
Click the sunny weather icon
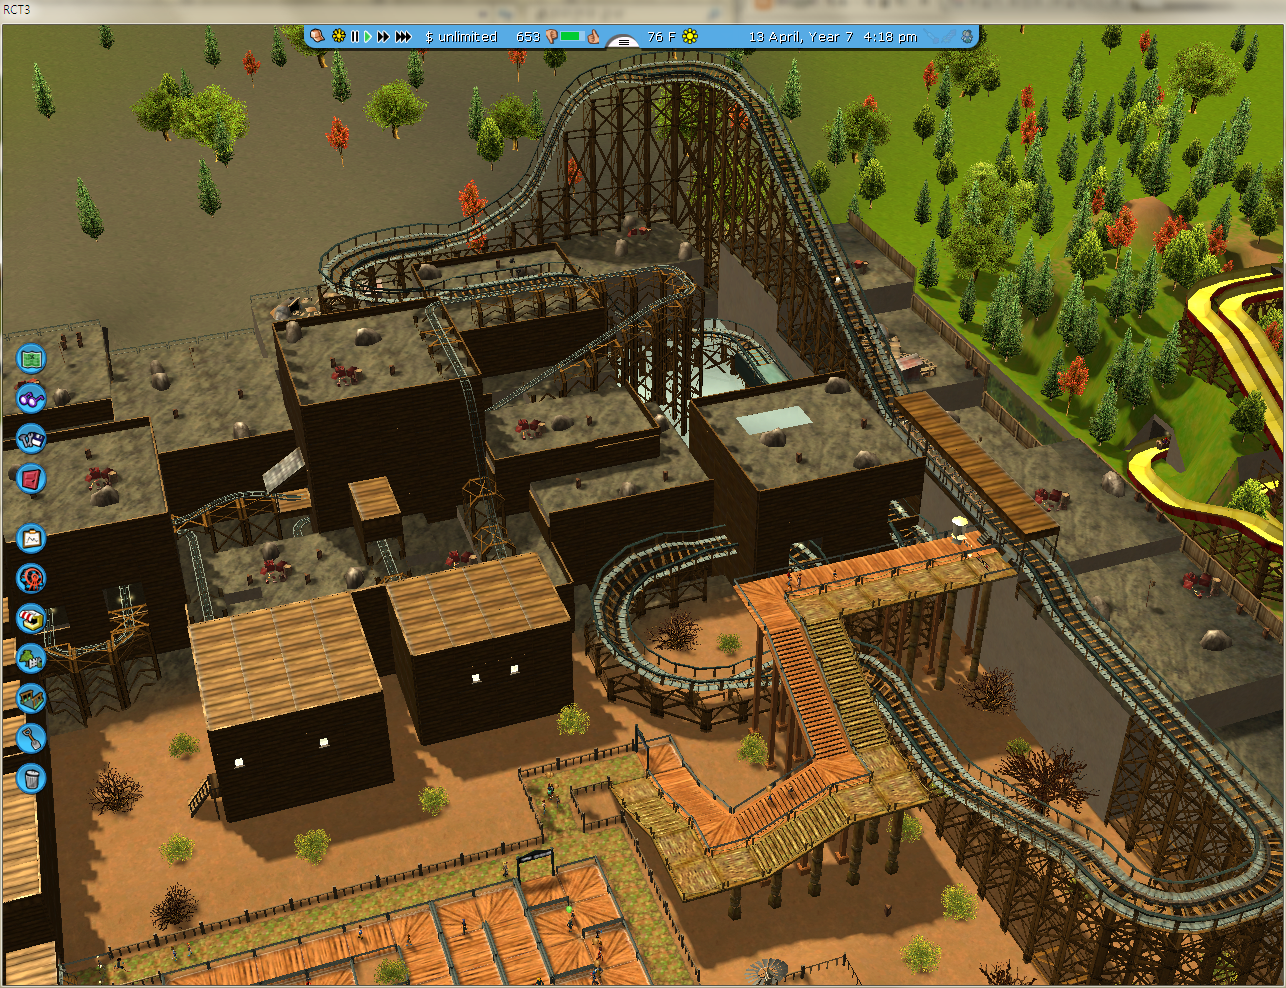click(690, 36)
